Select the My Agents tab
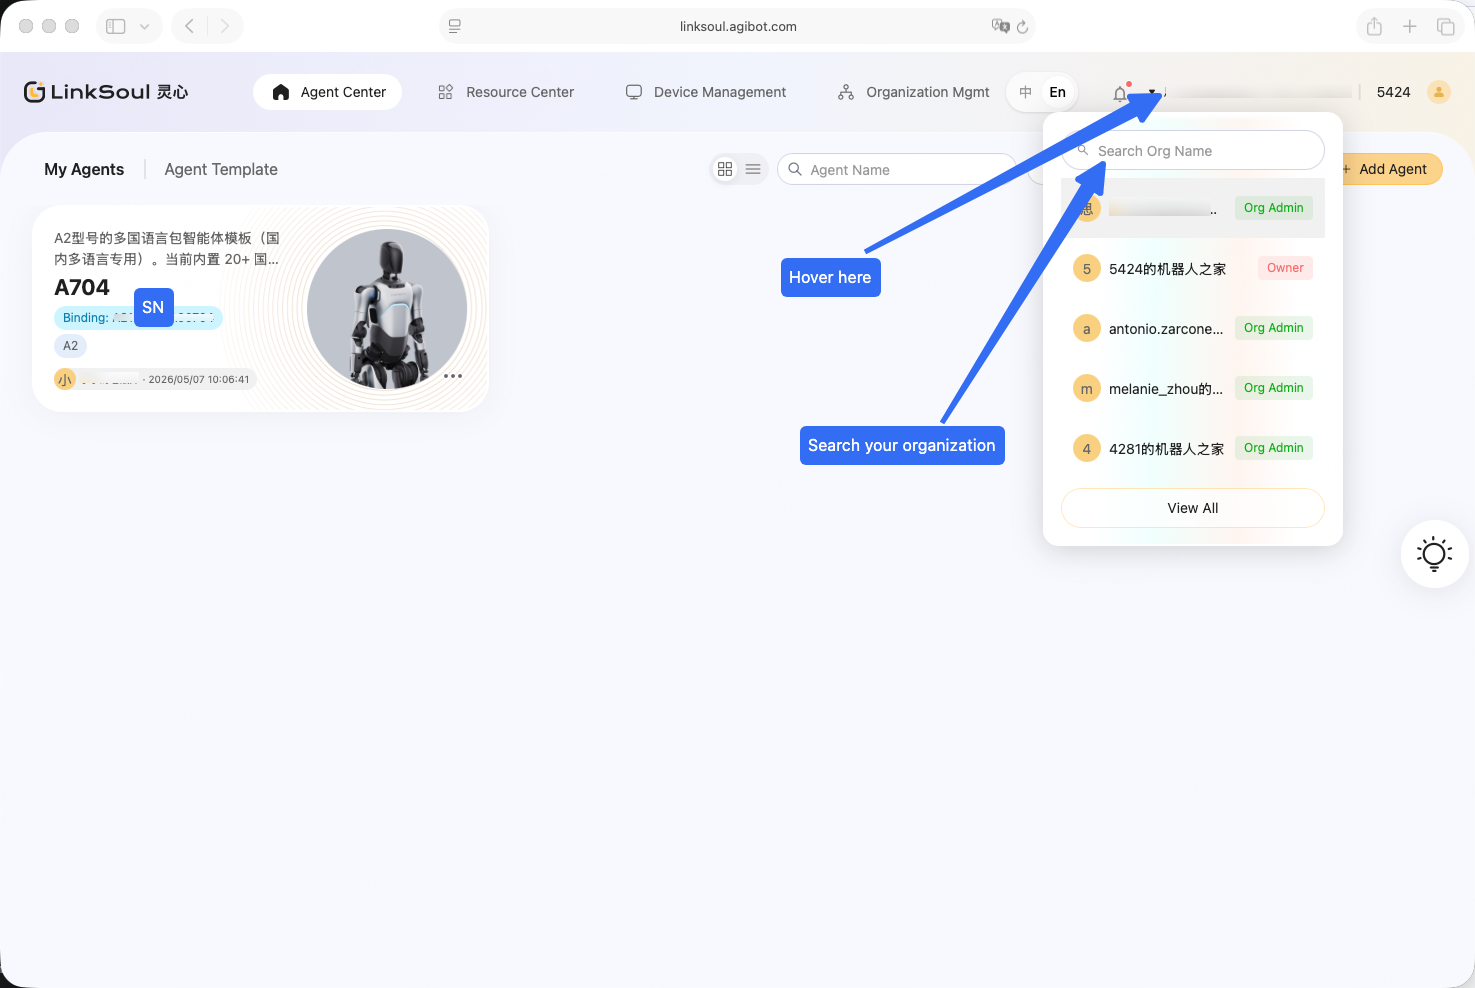Image resolution: width=1475 pixels, height=988 pixels. (84, 170)
